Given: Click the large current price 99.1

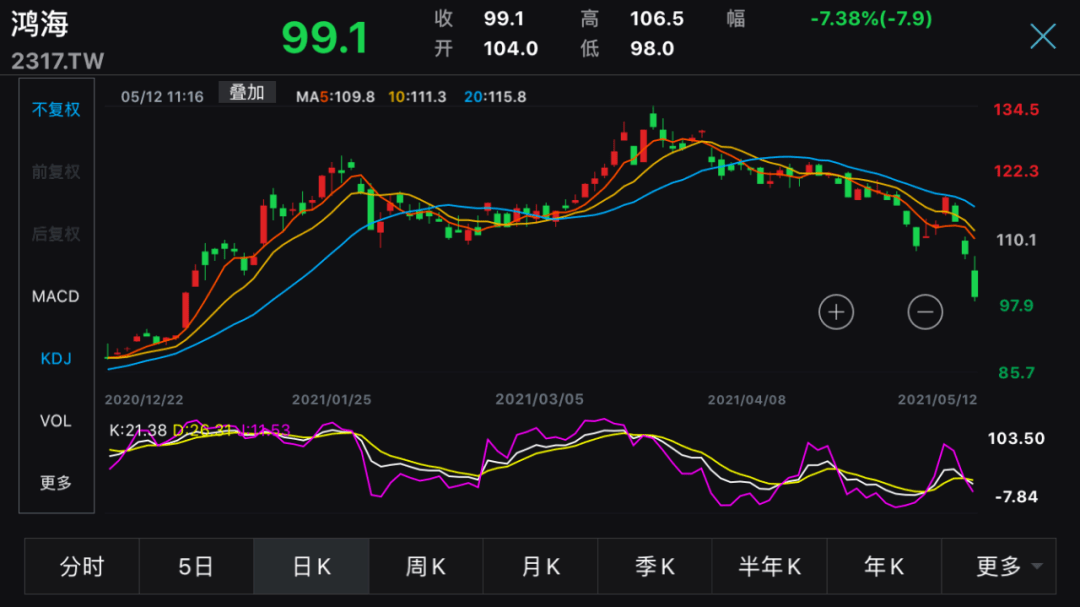Looking at the screenshot, I should (x=324, y=37).
